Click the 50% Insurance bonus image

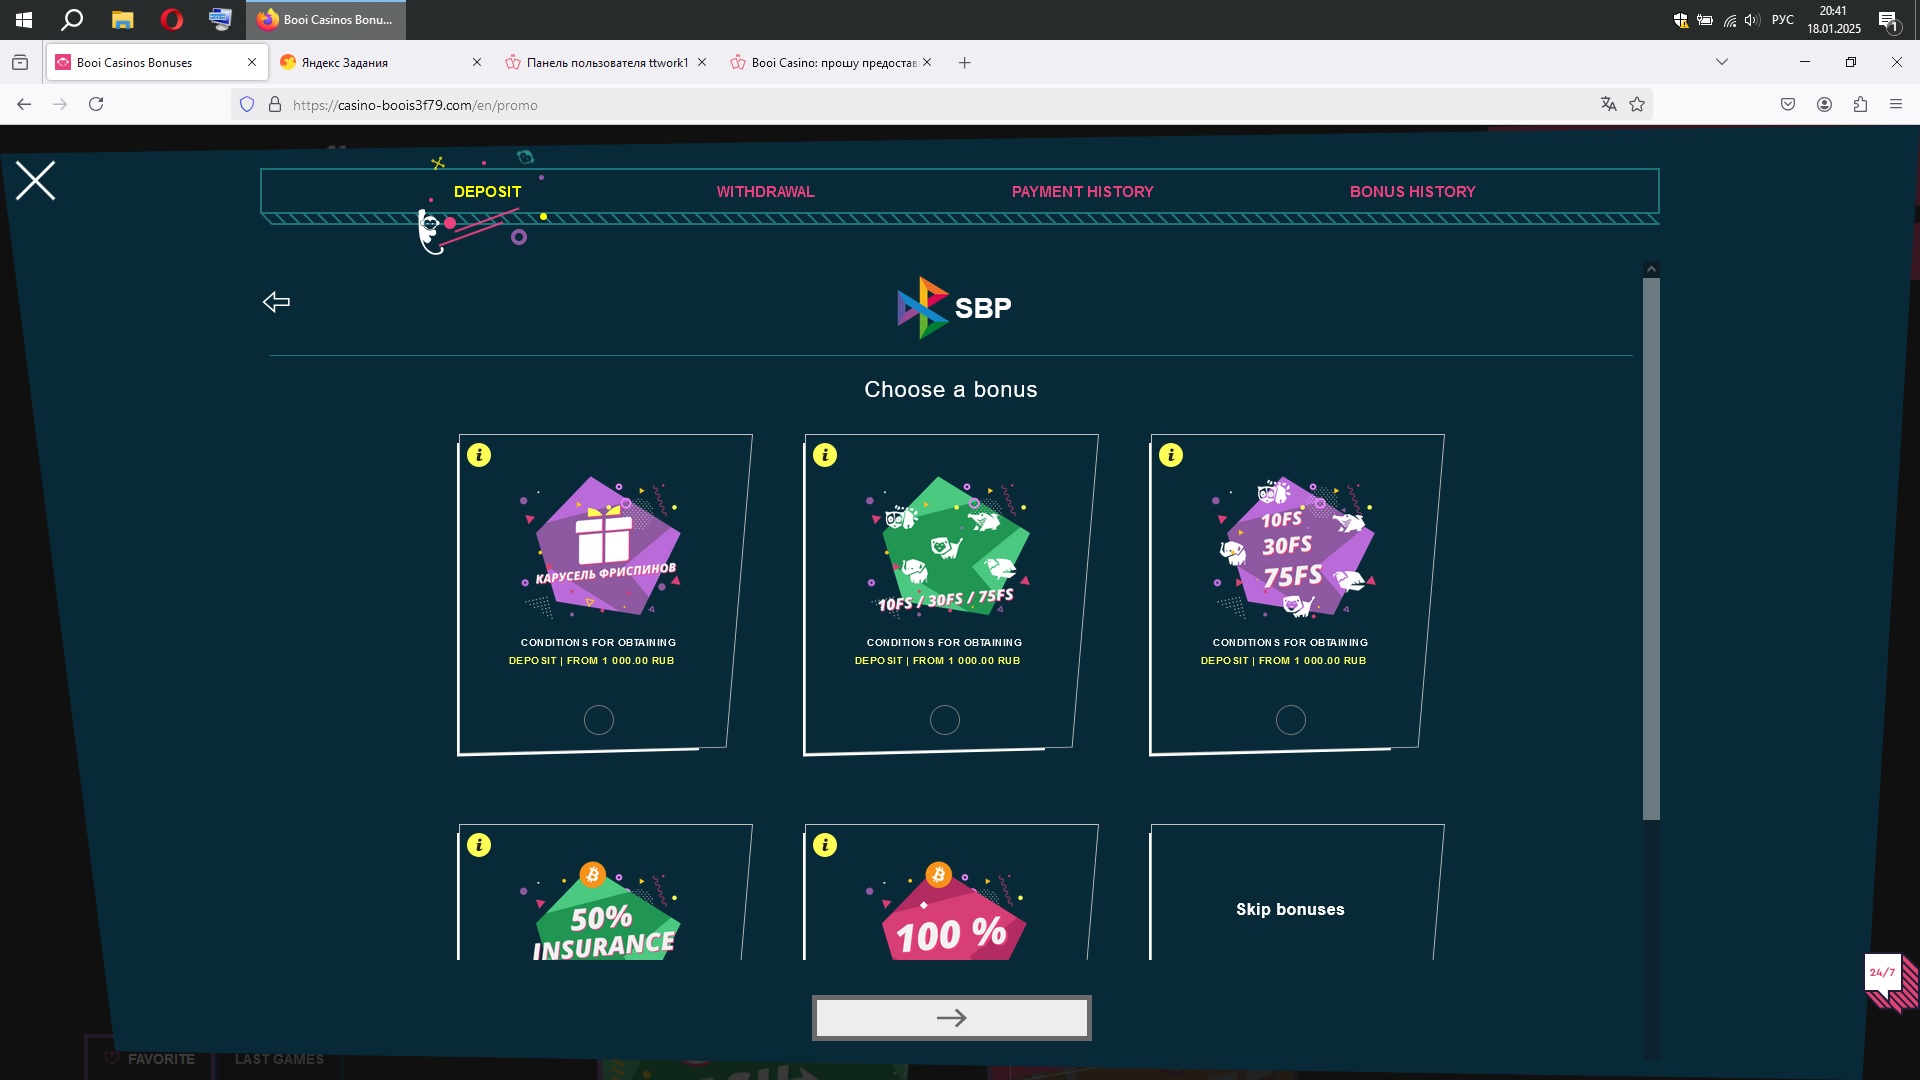pos(603,912)
